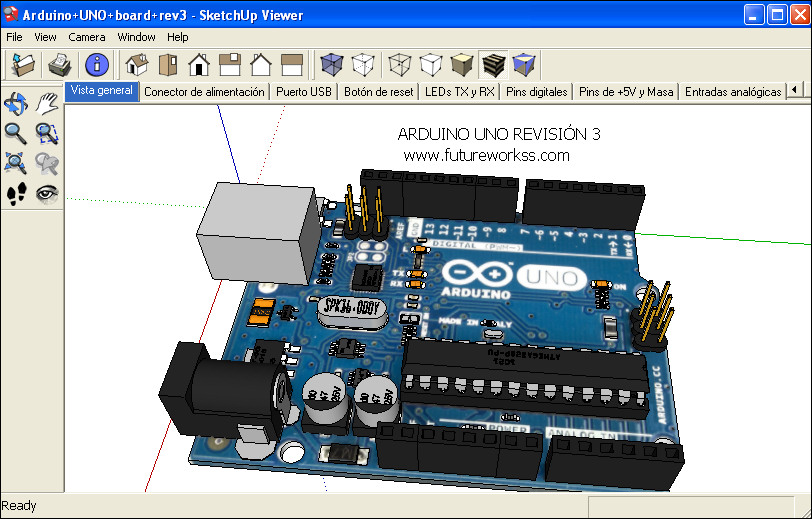Switch to Left view

292,65
